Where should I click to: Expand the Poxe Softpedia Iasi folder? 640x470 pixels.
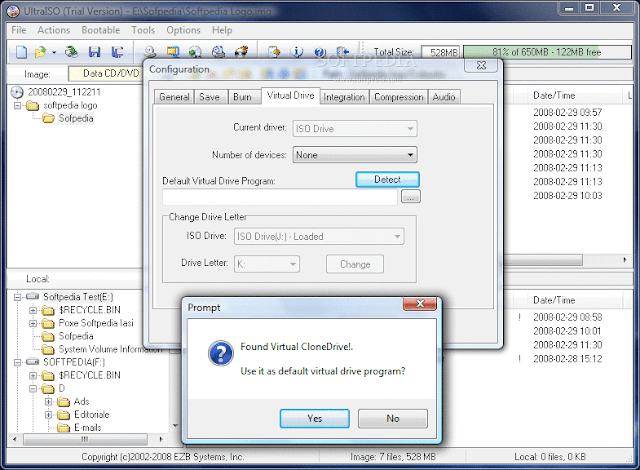[x=33, y=324]
